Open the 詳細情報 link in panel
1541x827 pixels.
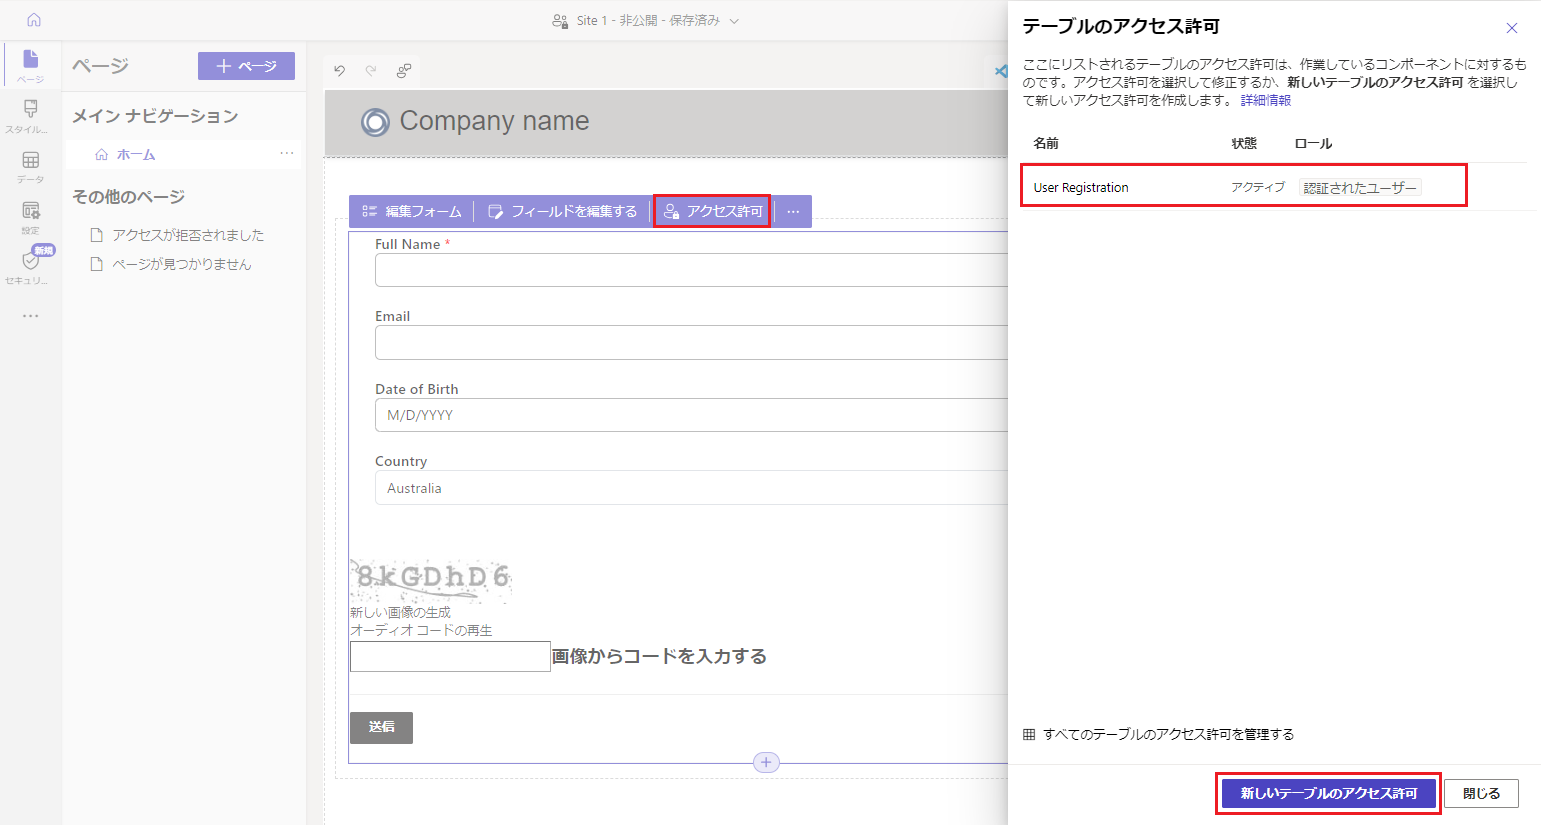(1265, 101)
